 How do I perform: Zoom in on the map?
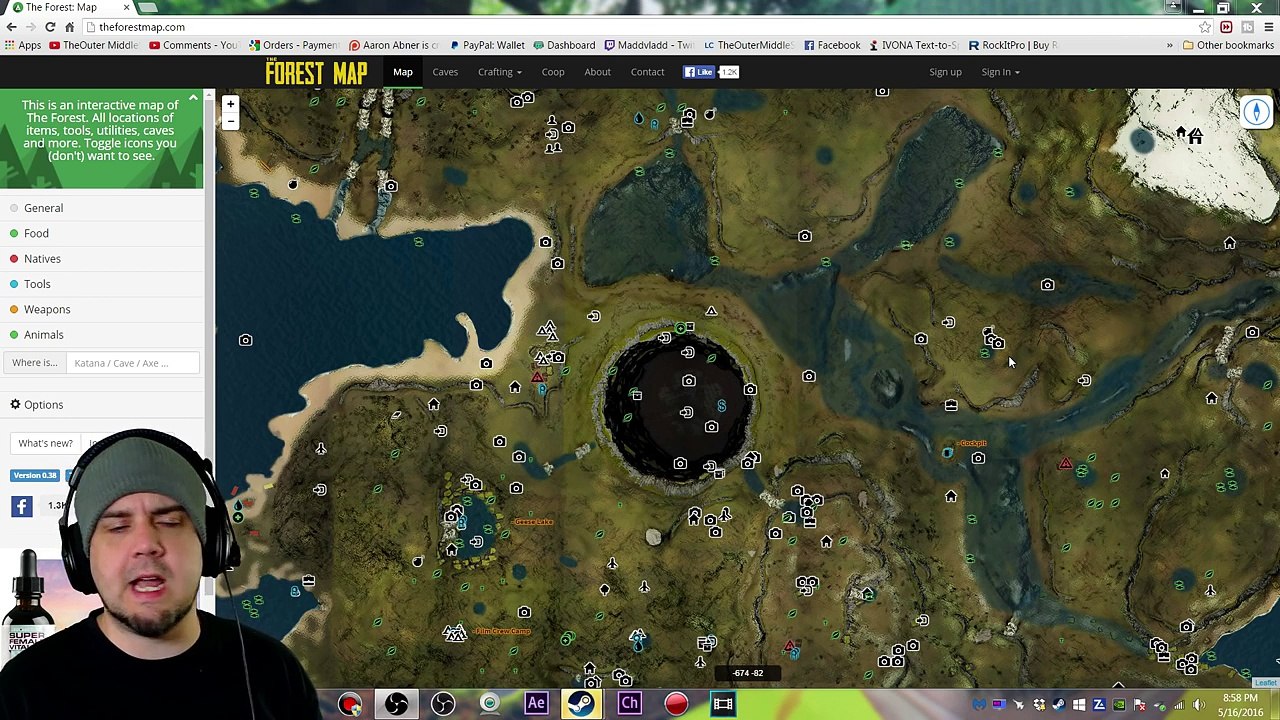[x=230, y=104]
